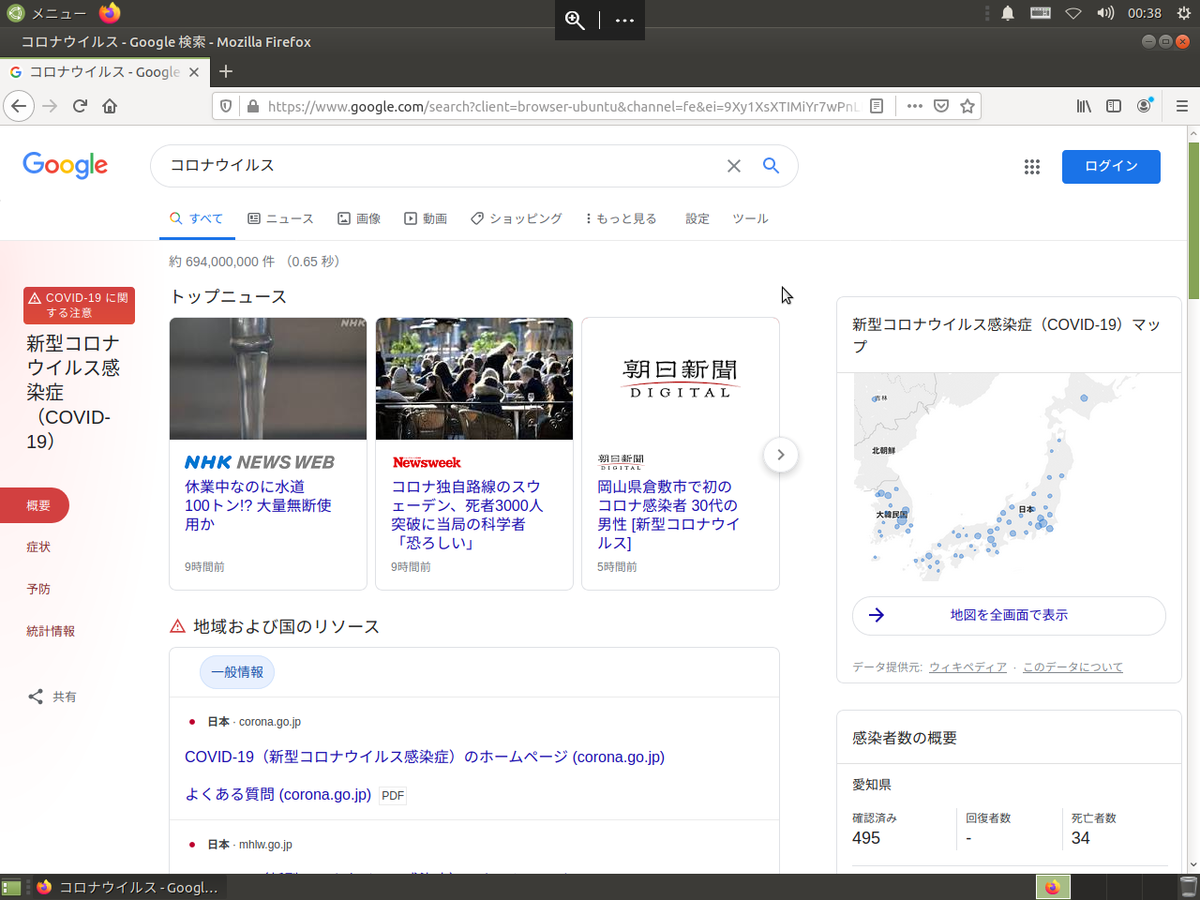Click the Firefox home icon
Viewport: 1200px width, 900px height.
coord(110,106)
